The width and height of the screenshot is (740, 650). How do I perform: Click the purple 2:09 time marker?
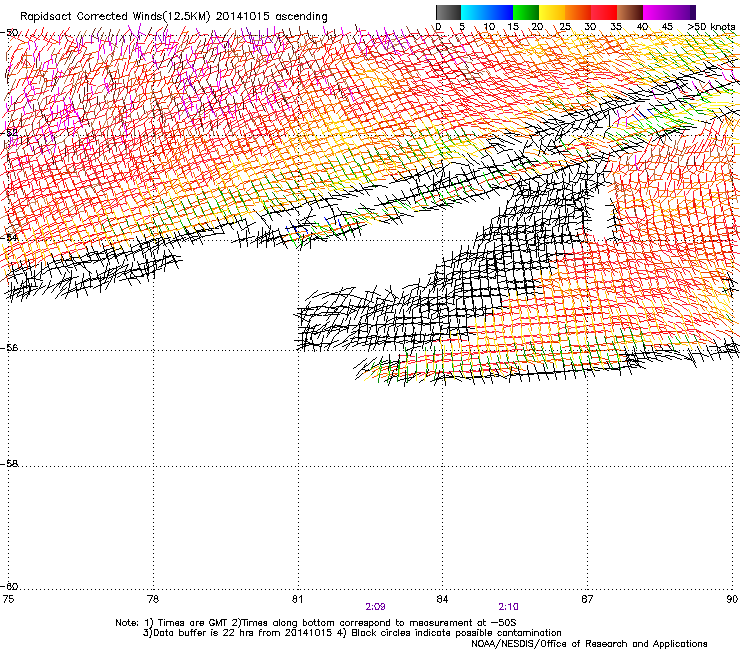click(375, 607)
